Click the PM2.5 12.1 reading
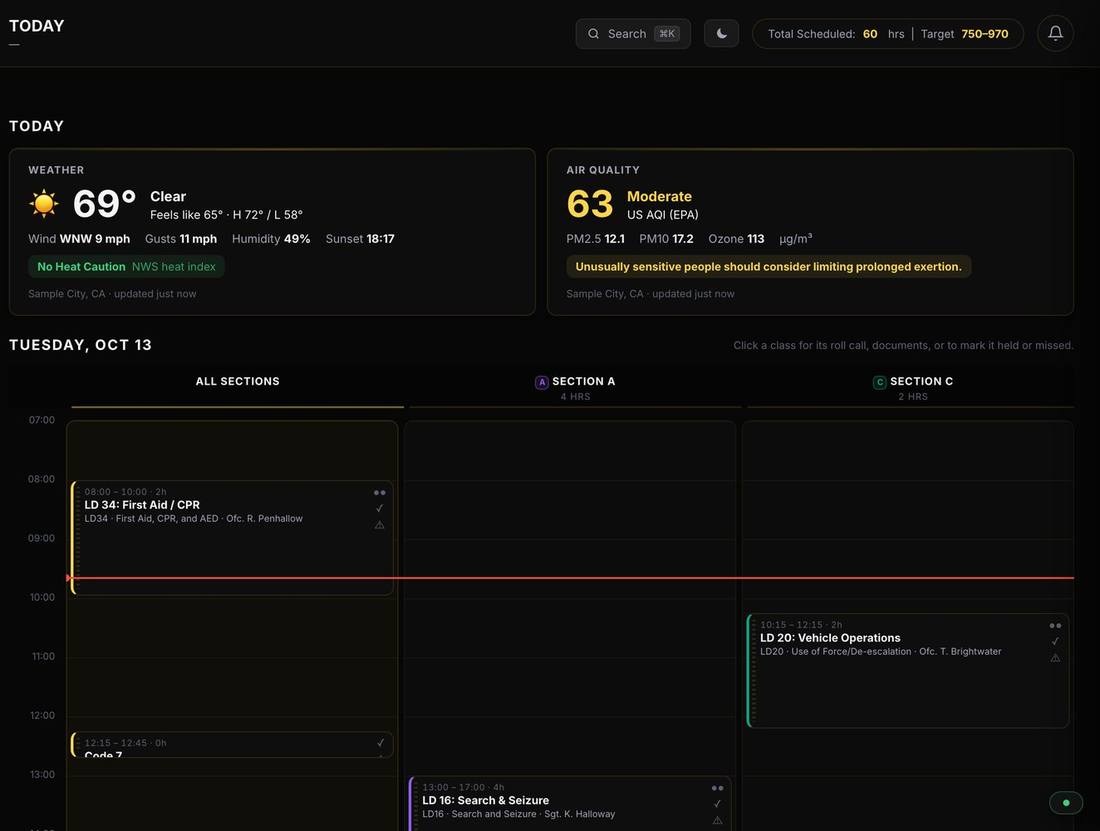The image size is (1100, 831). (x=596, y=238)
